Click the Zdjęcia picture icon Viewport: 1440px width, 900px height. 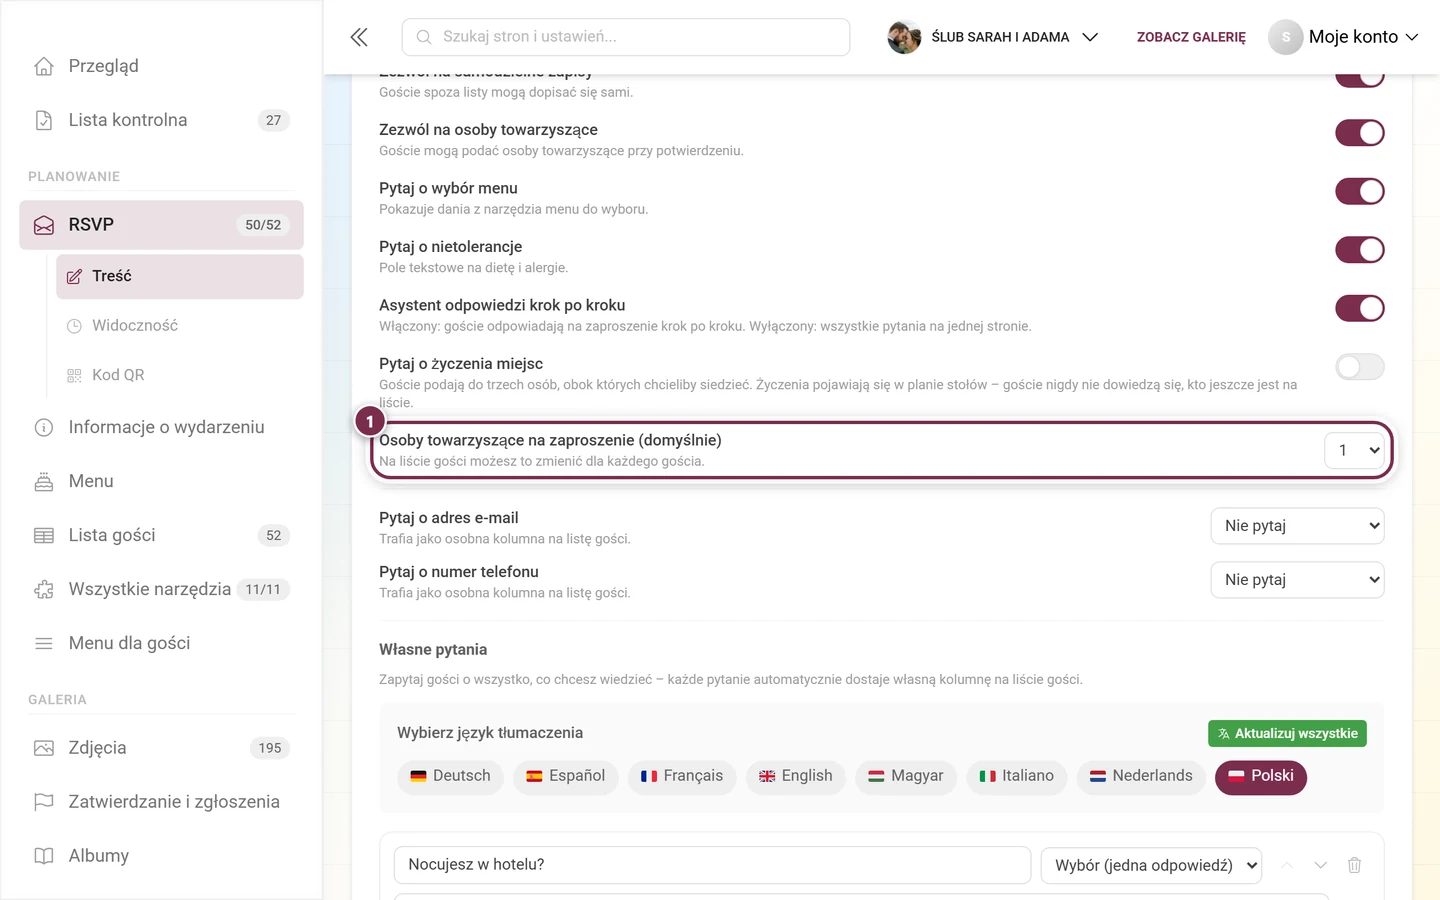(x=44, y=748)
